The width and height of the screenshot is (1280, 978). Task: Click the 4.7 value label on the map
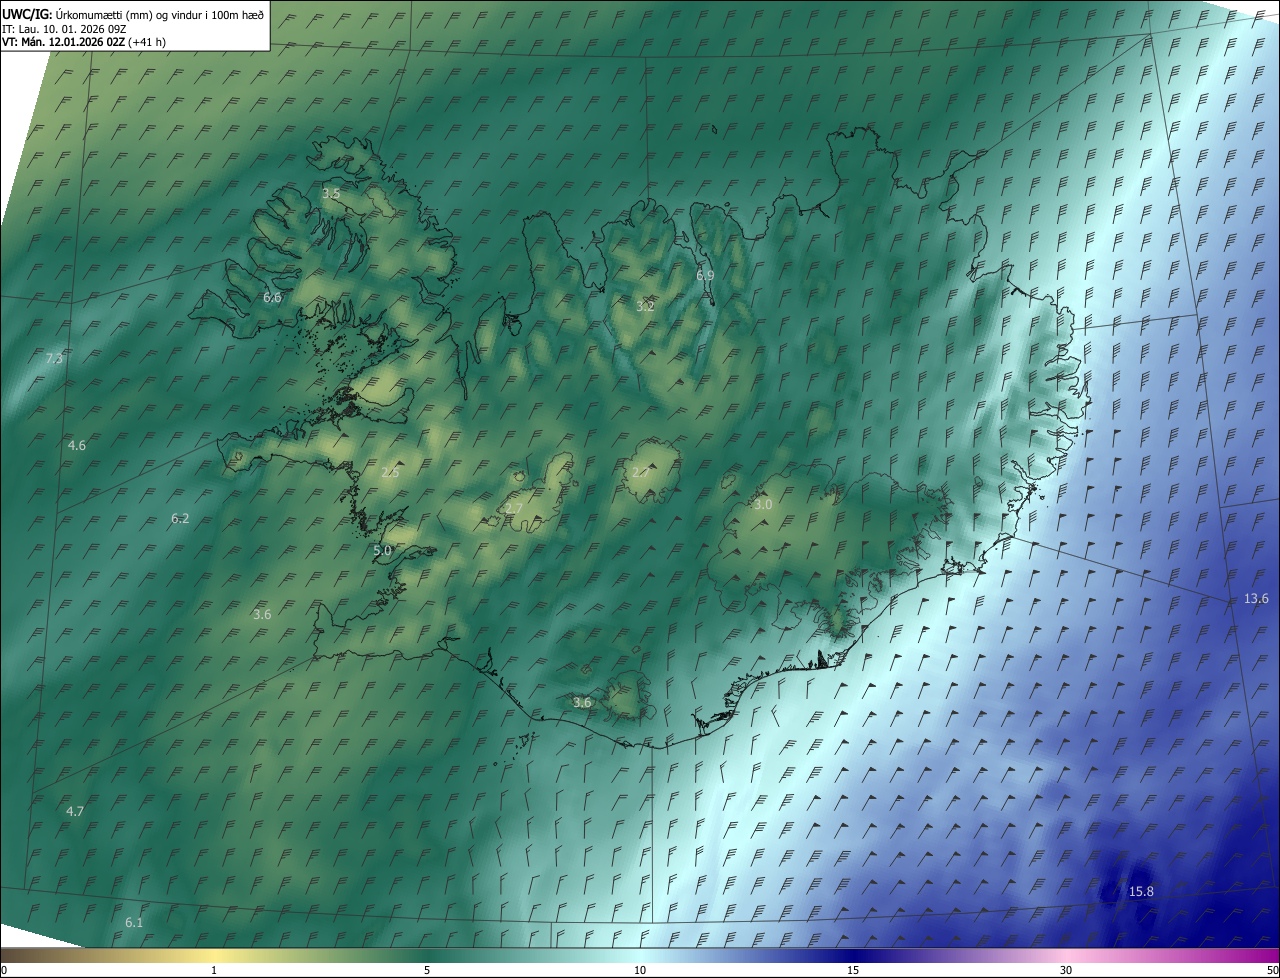coord(74,811)
